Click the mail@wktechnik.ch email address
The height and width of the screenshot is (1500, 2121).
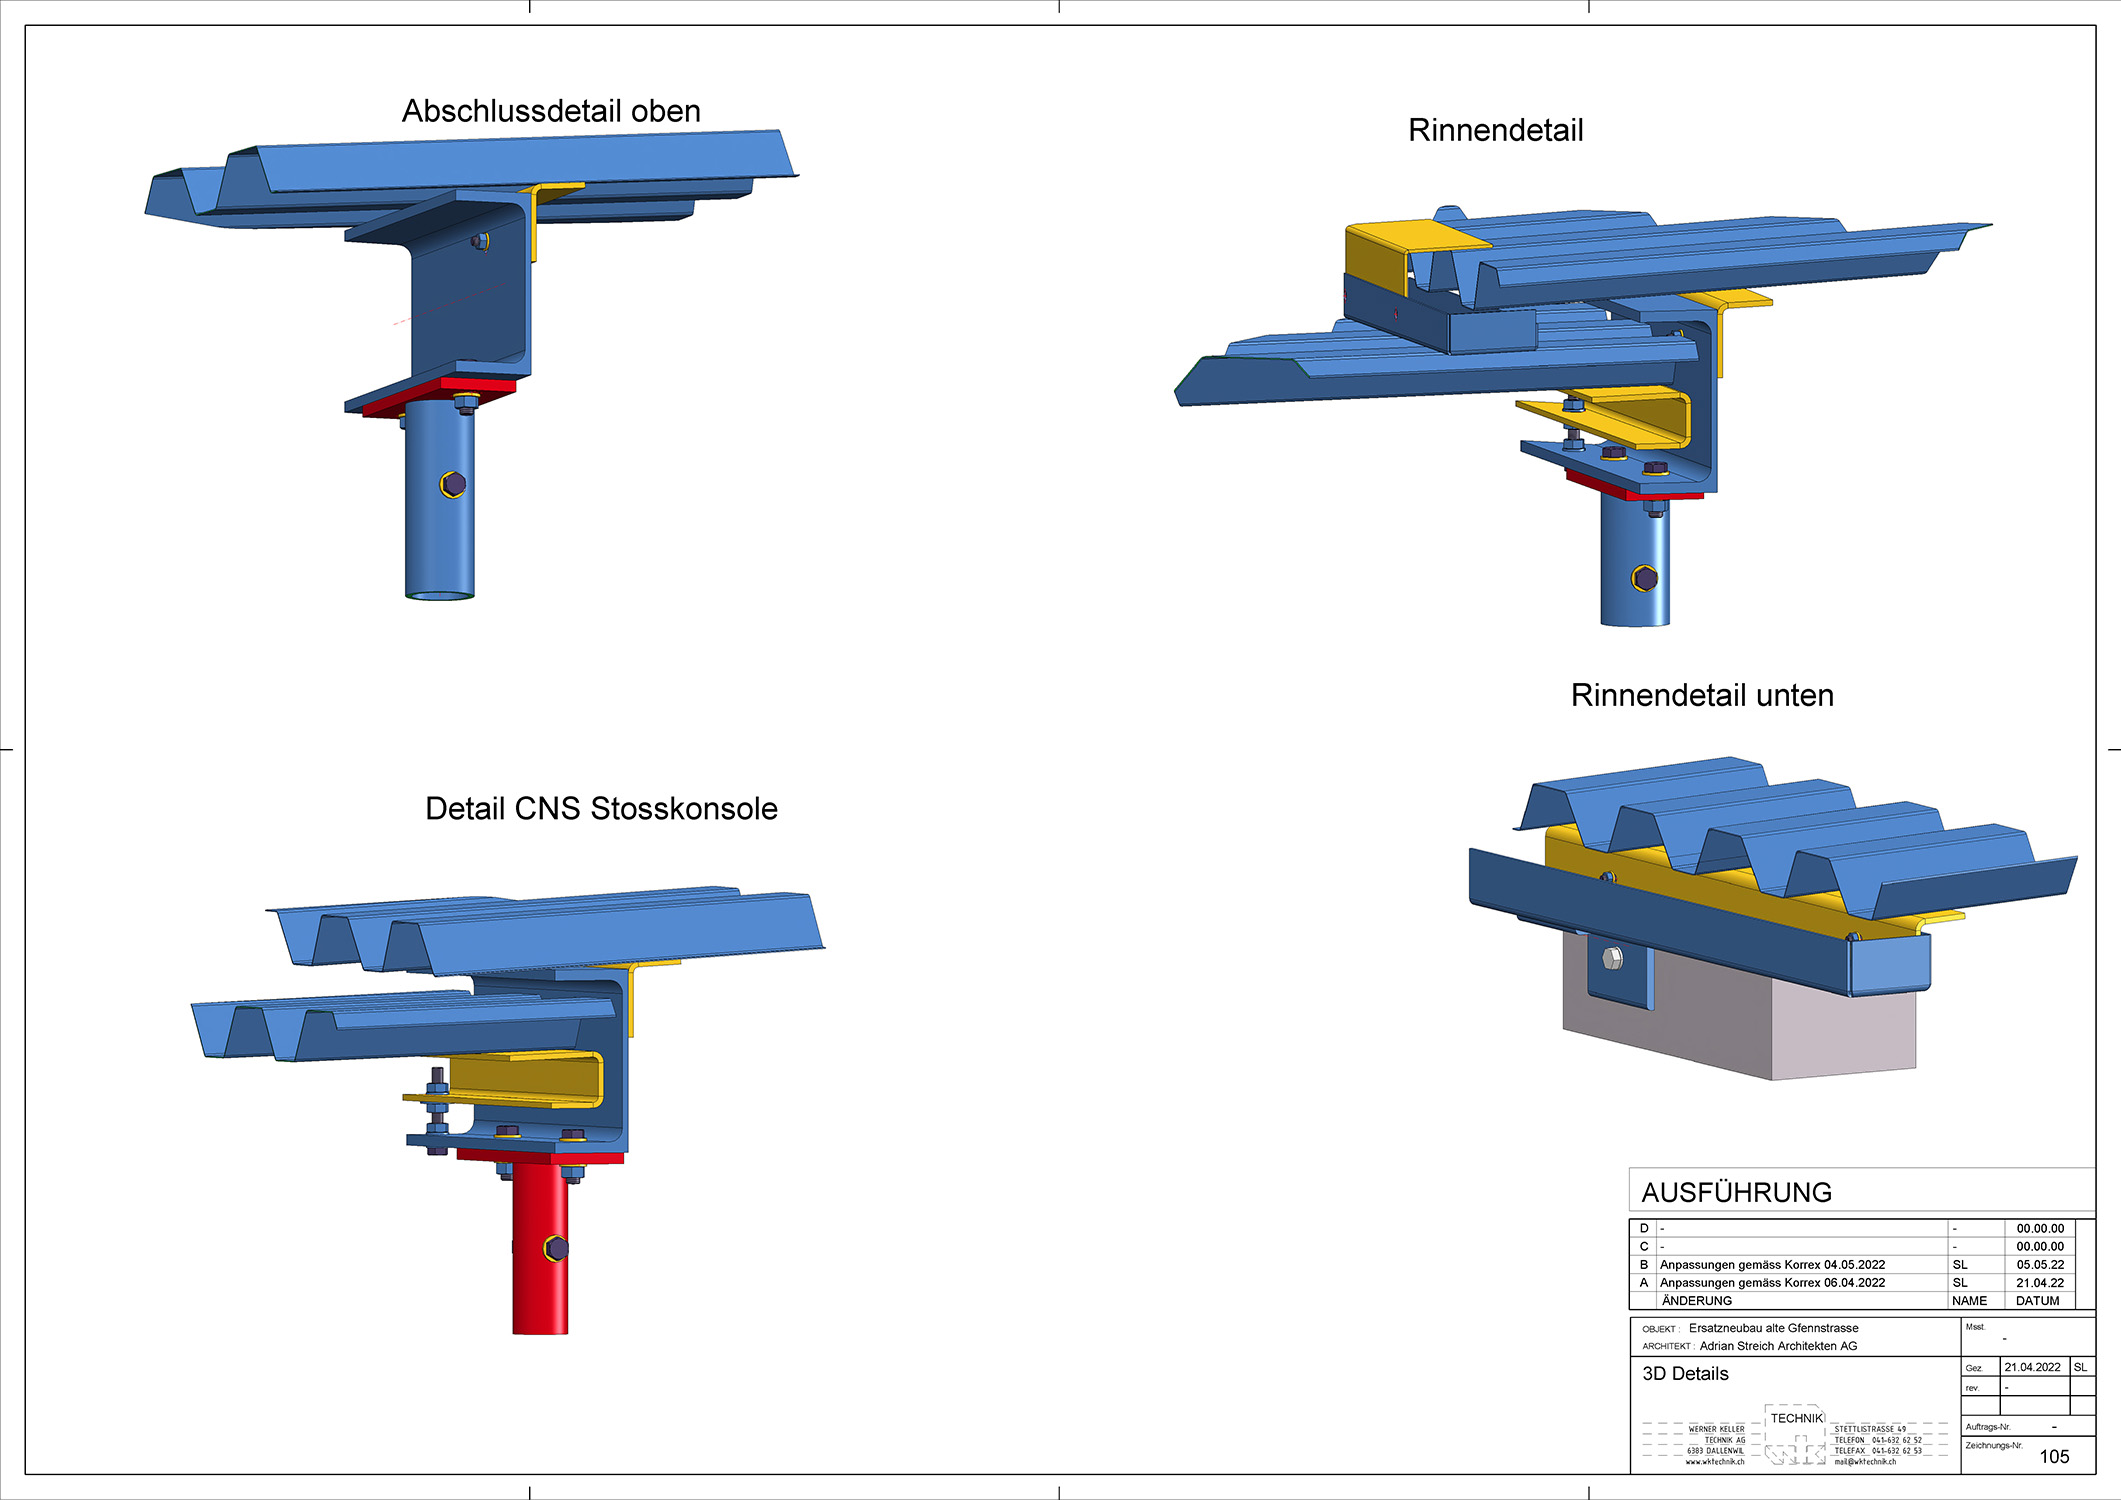(1865, 1462)
